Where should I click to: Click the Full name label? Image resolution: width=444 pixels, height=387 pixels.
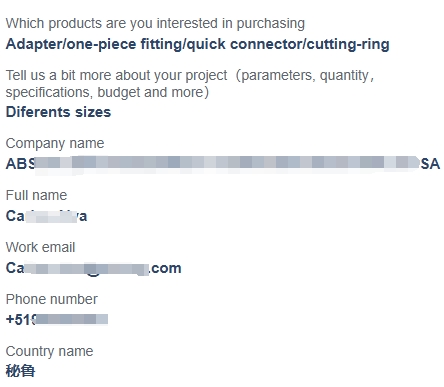click(36, 195)
